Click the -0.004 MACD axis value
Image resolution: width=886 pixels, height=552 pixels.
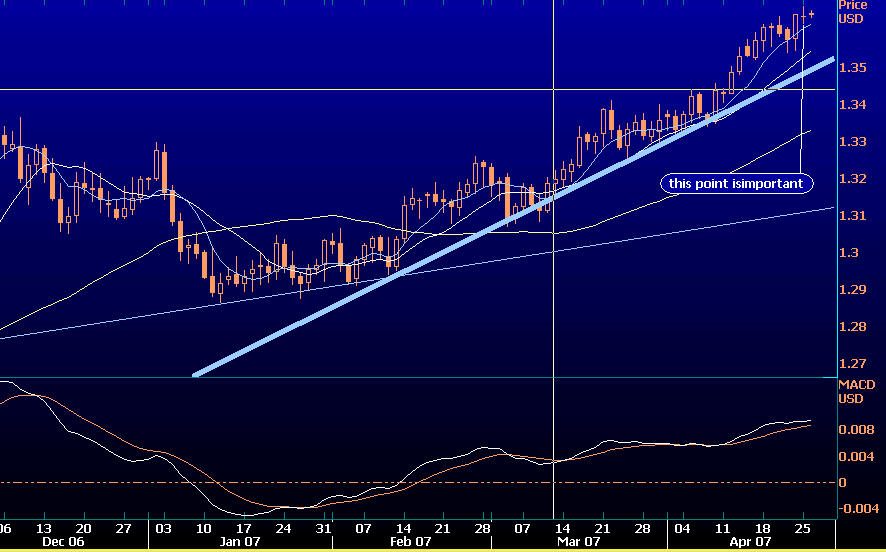857,508
